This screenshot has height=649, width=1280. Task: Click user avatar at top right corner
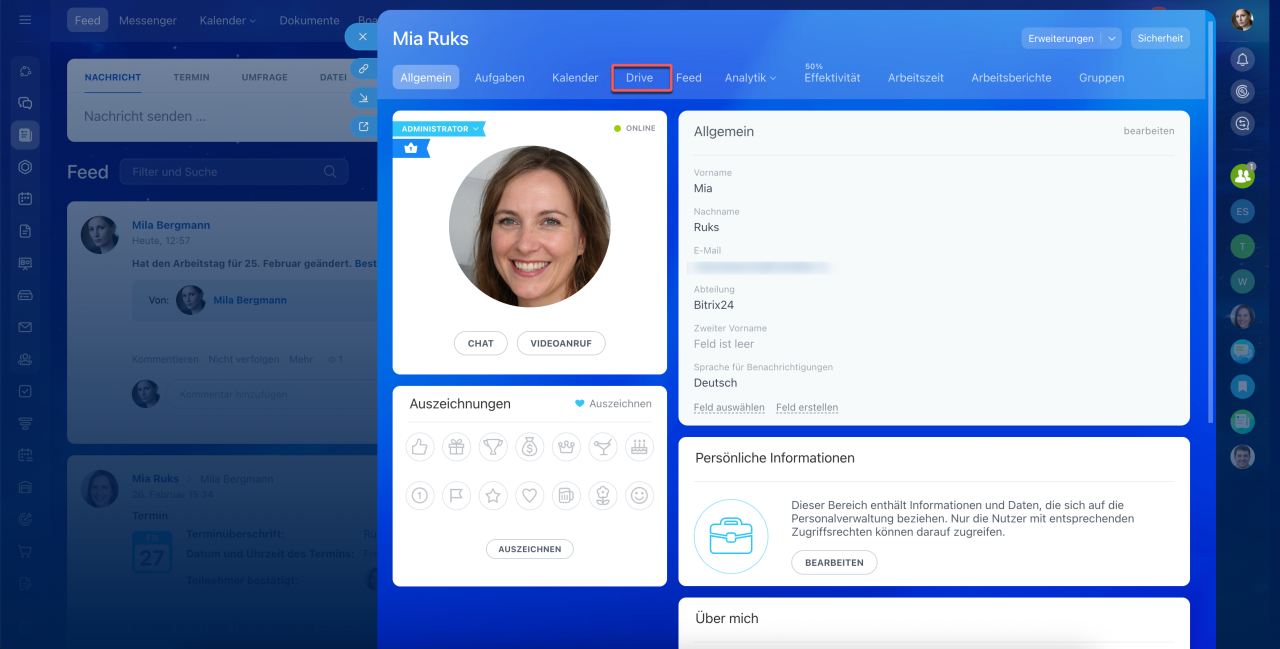coord(1242,19)
